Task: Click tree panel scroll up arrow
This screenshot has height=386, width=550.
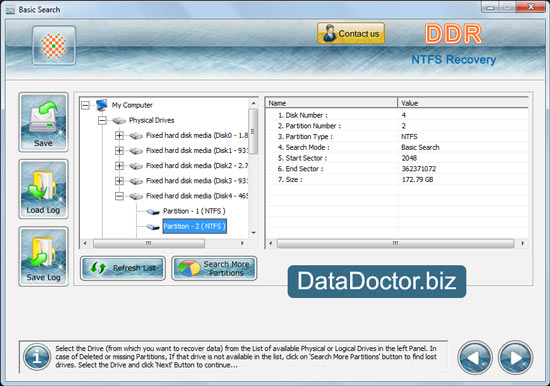Action: point(253,103)
